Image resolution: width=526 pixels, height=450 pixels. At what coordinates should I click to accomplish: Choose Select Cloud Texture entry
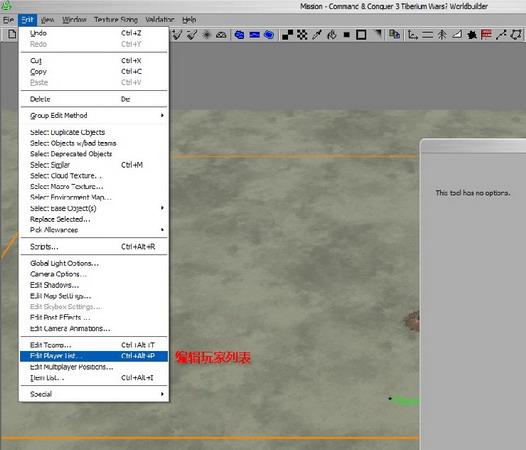click(x=94, y=176)
